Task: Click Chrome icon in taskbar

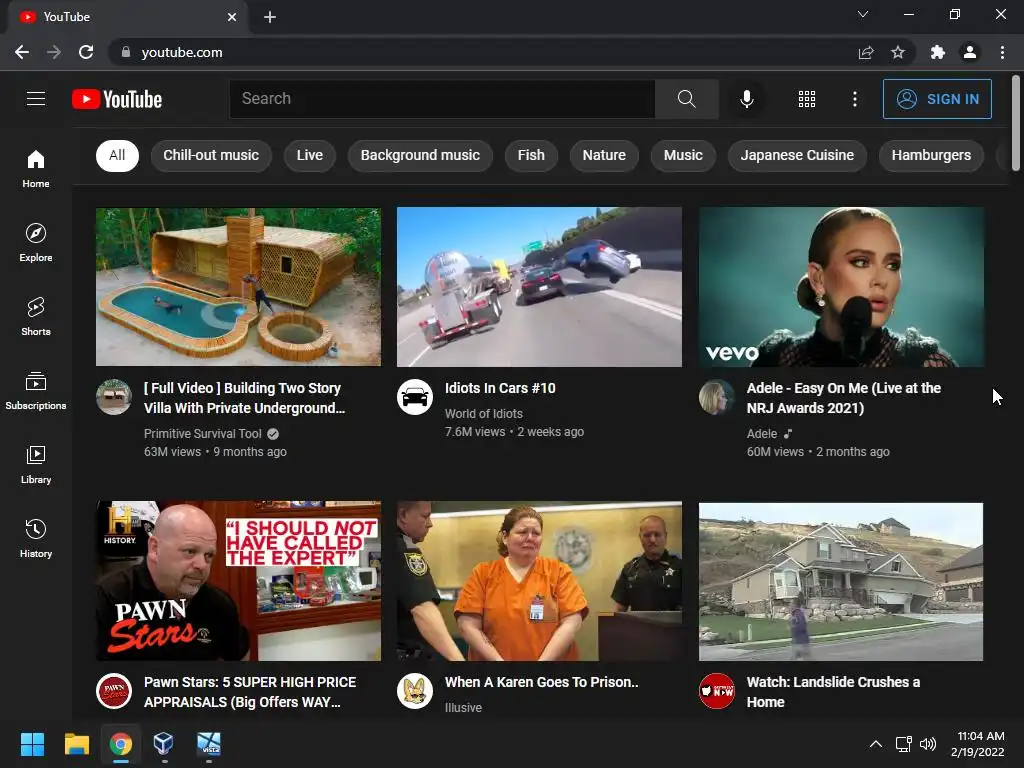Action: click(x=121, y=744)
